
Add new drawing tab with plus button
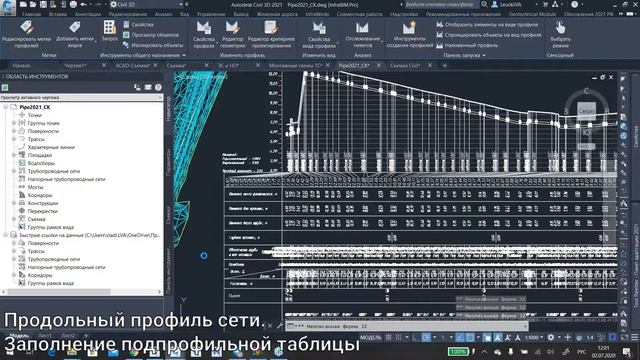click(444, 65)
